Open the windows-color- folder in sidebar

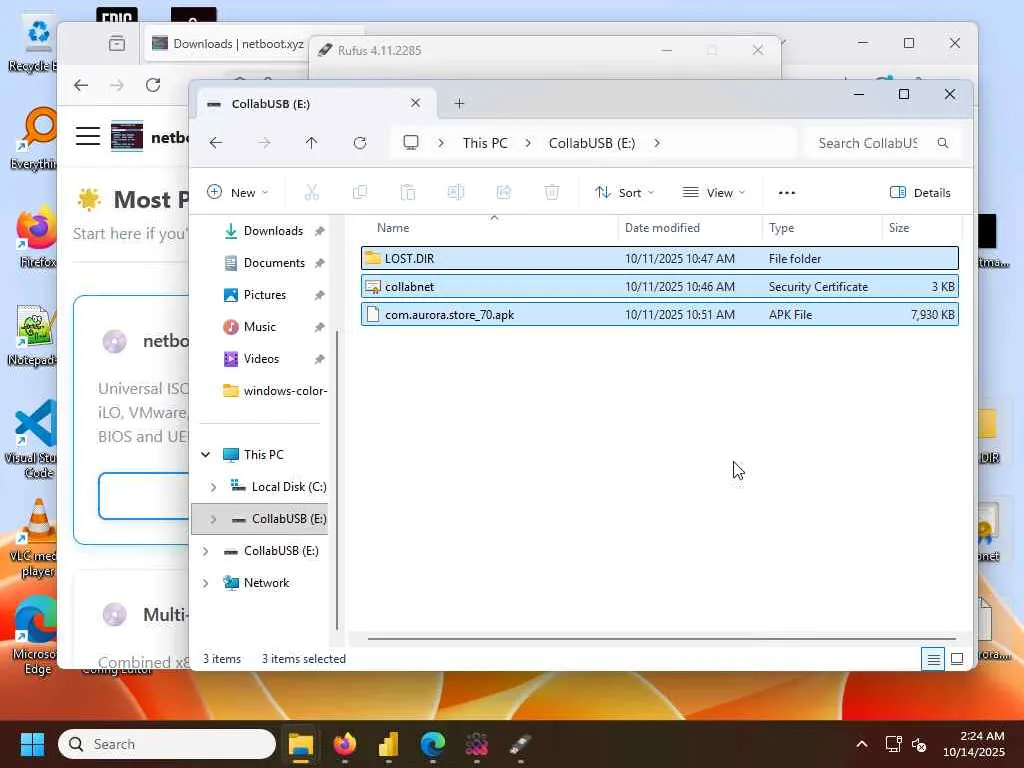point(274,391)
